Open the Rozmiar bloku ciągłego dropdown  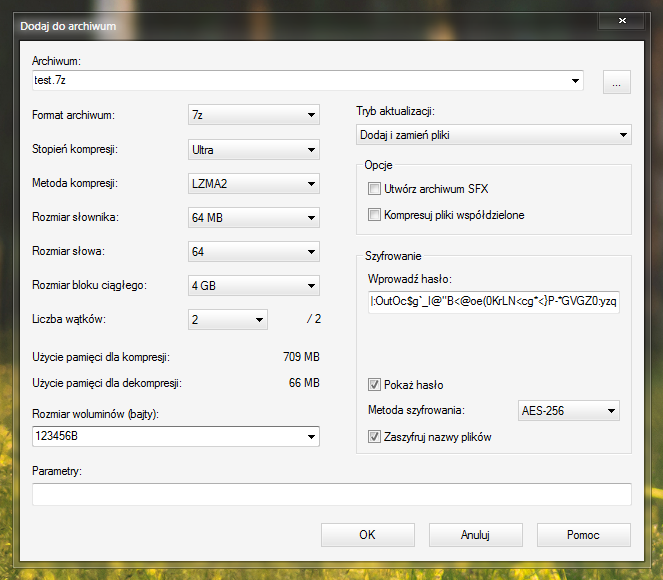pos(254,286)
